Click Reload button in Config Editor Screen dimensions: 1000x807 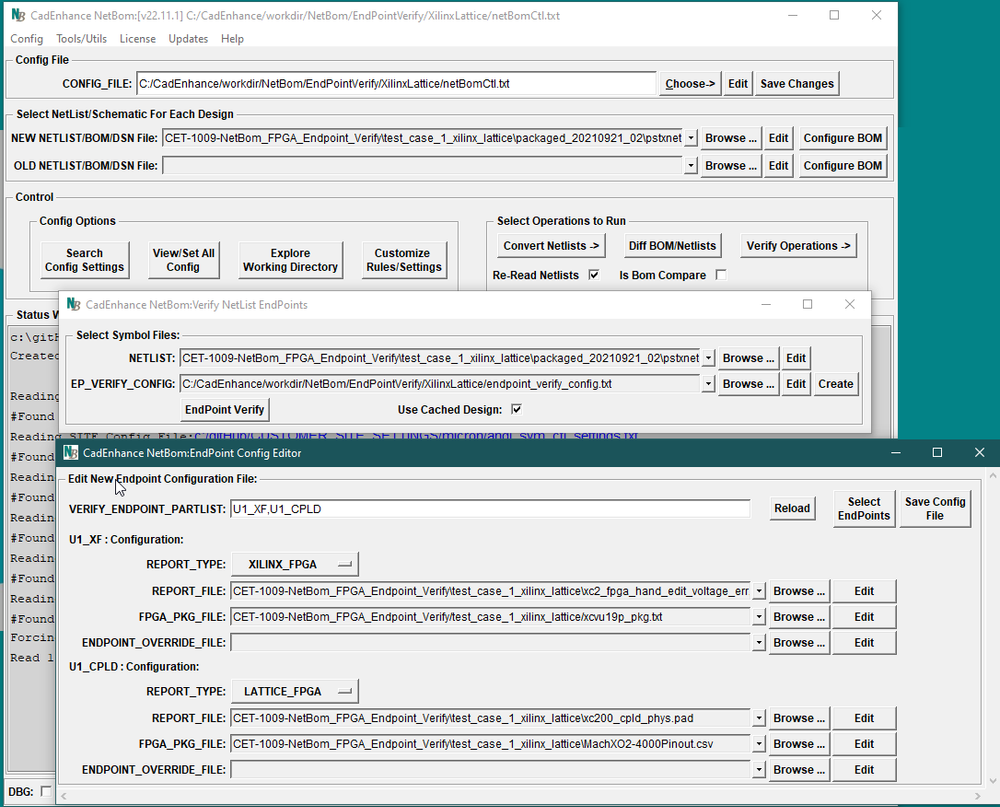tap(791, 508)
